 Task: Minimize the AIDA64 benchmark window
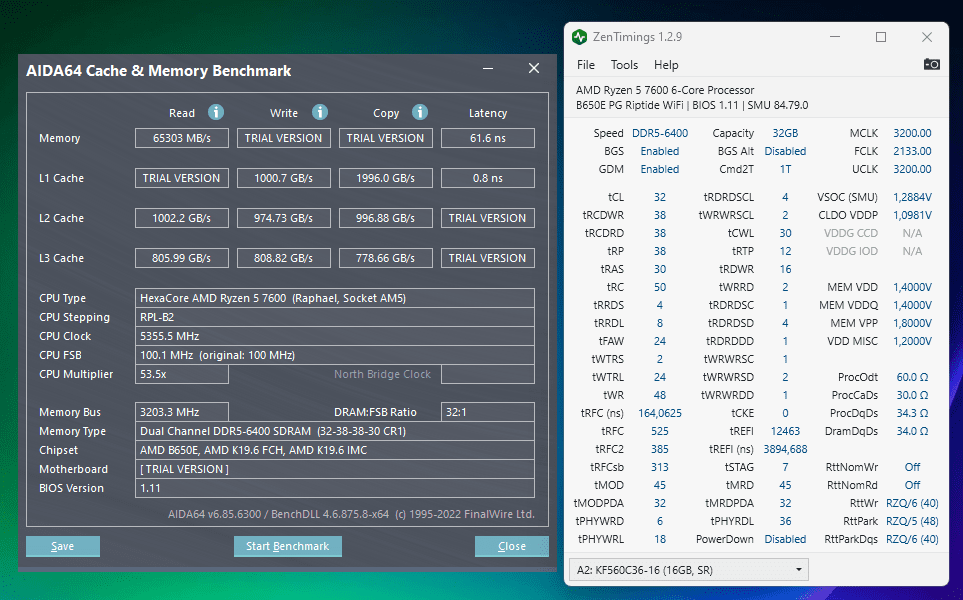(x=488, y=69)
